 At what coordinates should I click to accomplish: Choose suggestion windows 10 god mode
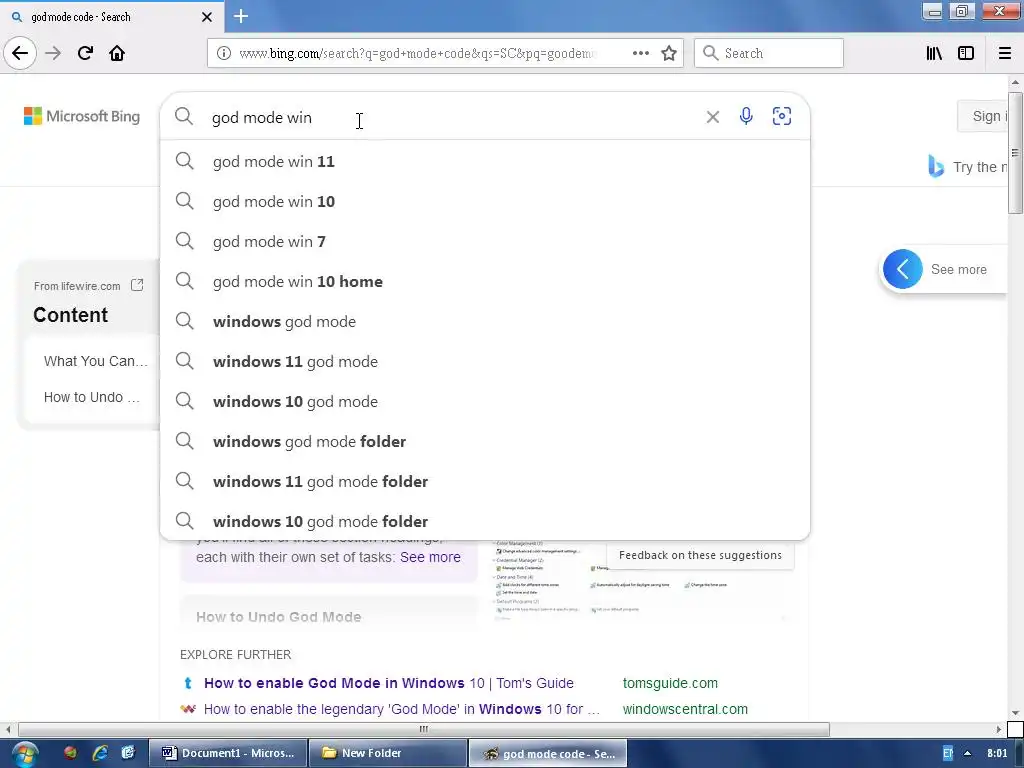coord(485,401)
